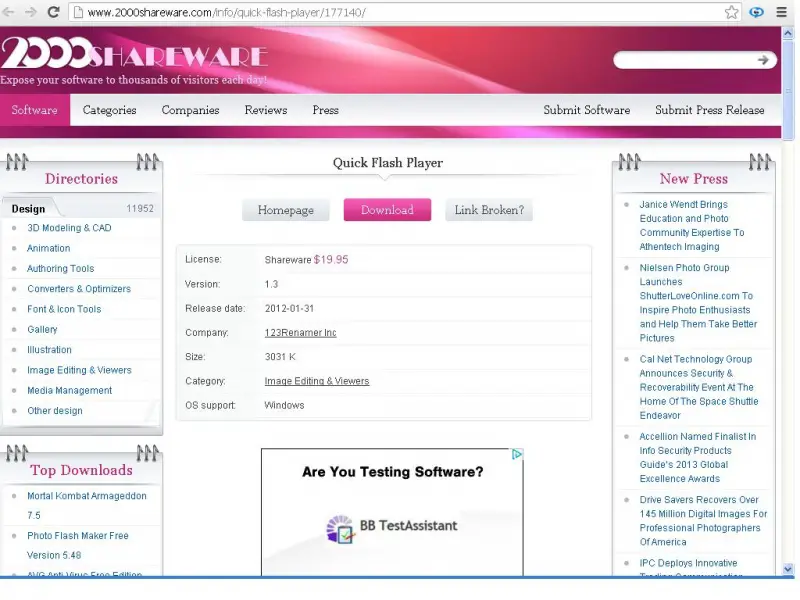Screen dimensions: 800x600
Task: Open the 123Renamer Inc company link
Action: coord(301,333)
